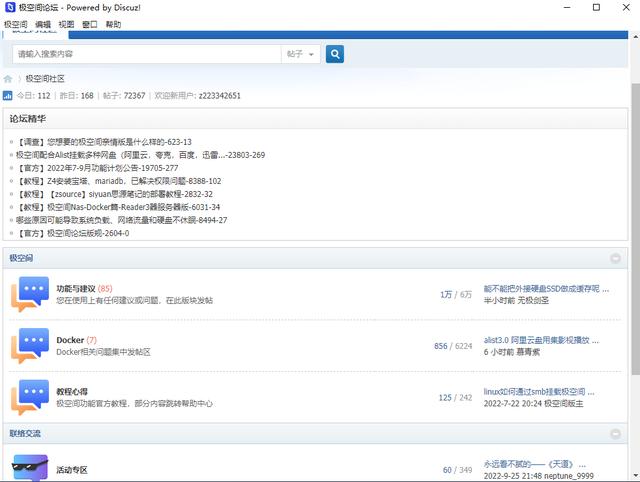
Task: Click the 论坛精华 section heading
Action: (28, 119)
